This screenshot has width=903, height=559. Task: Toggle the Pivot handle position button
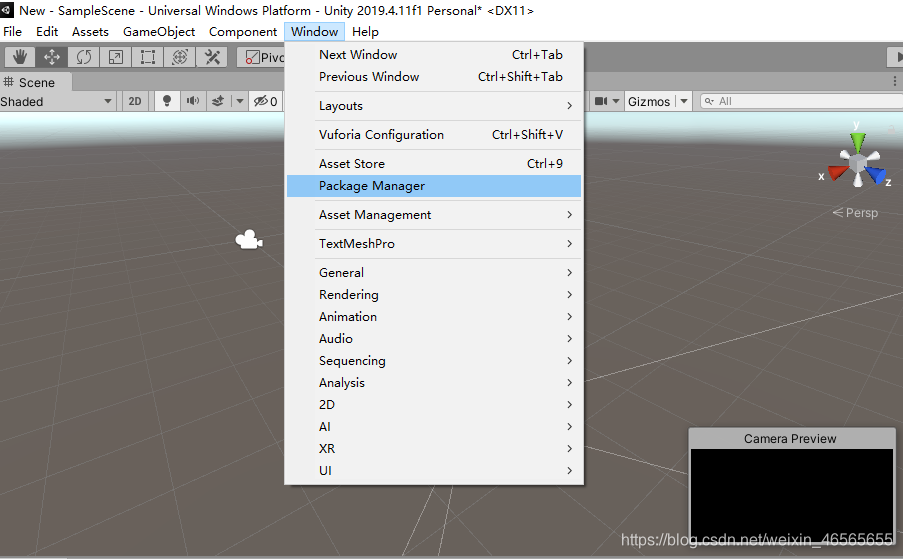tap(261, 57)
